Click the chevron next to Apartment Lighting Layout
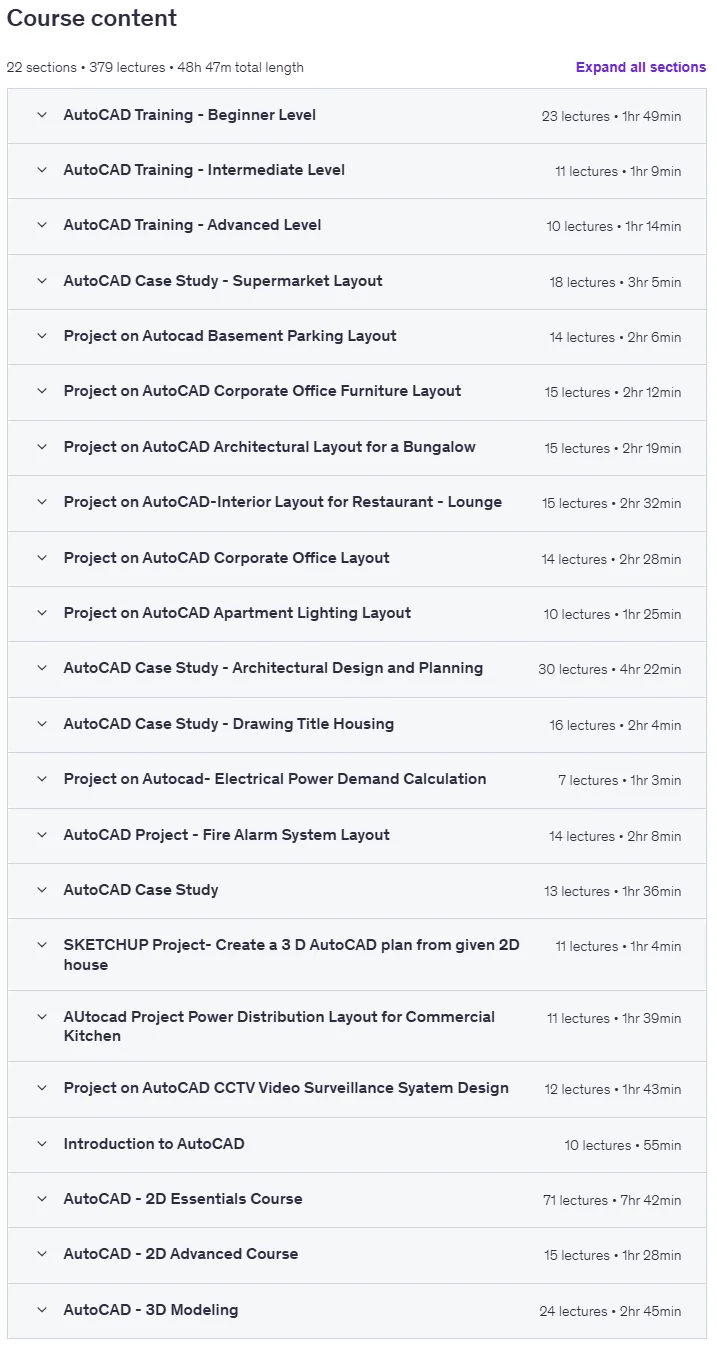 (x=42, y=613)
